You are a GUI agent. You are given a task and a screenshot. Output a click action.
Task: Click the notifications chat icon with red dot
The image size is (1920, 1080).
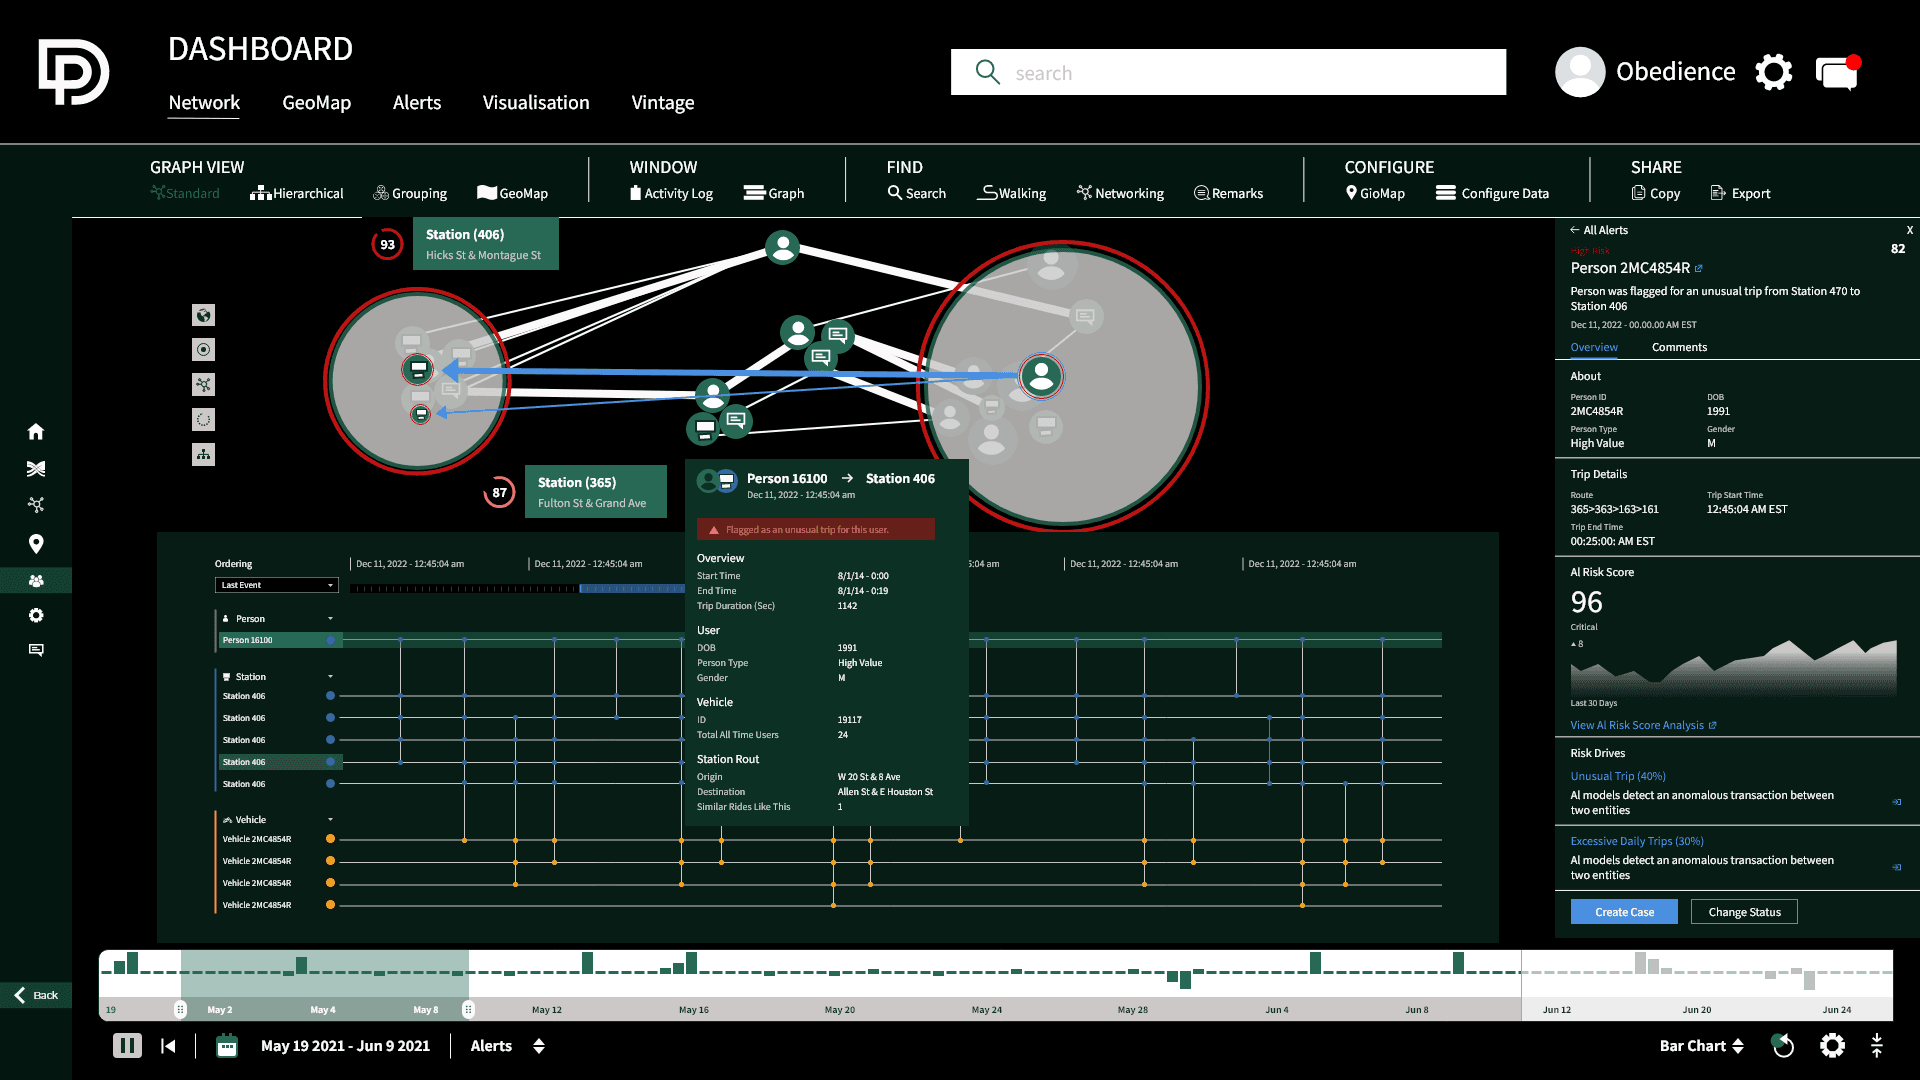pos(1837,73)
